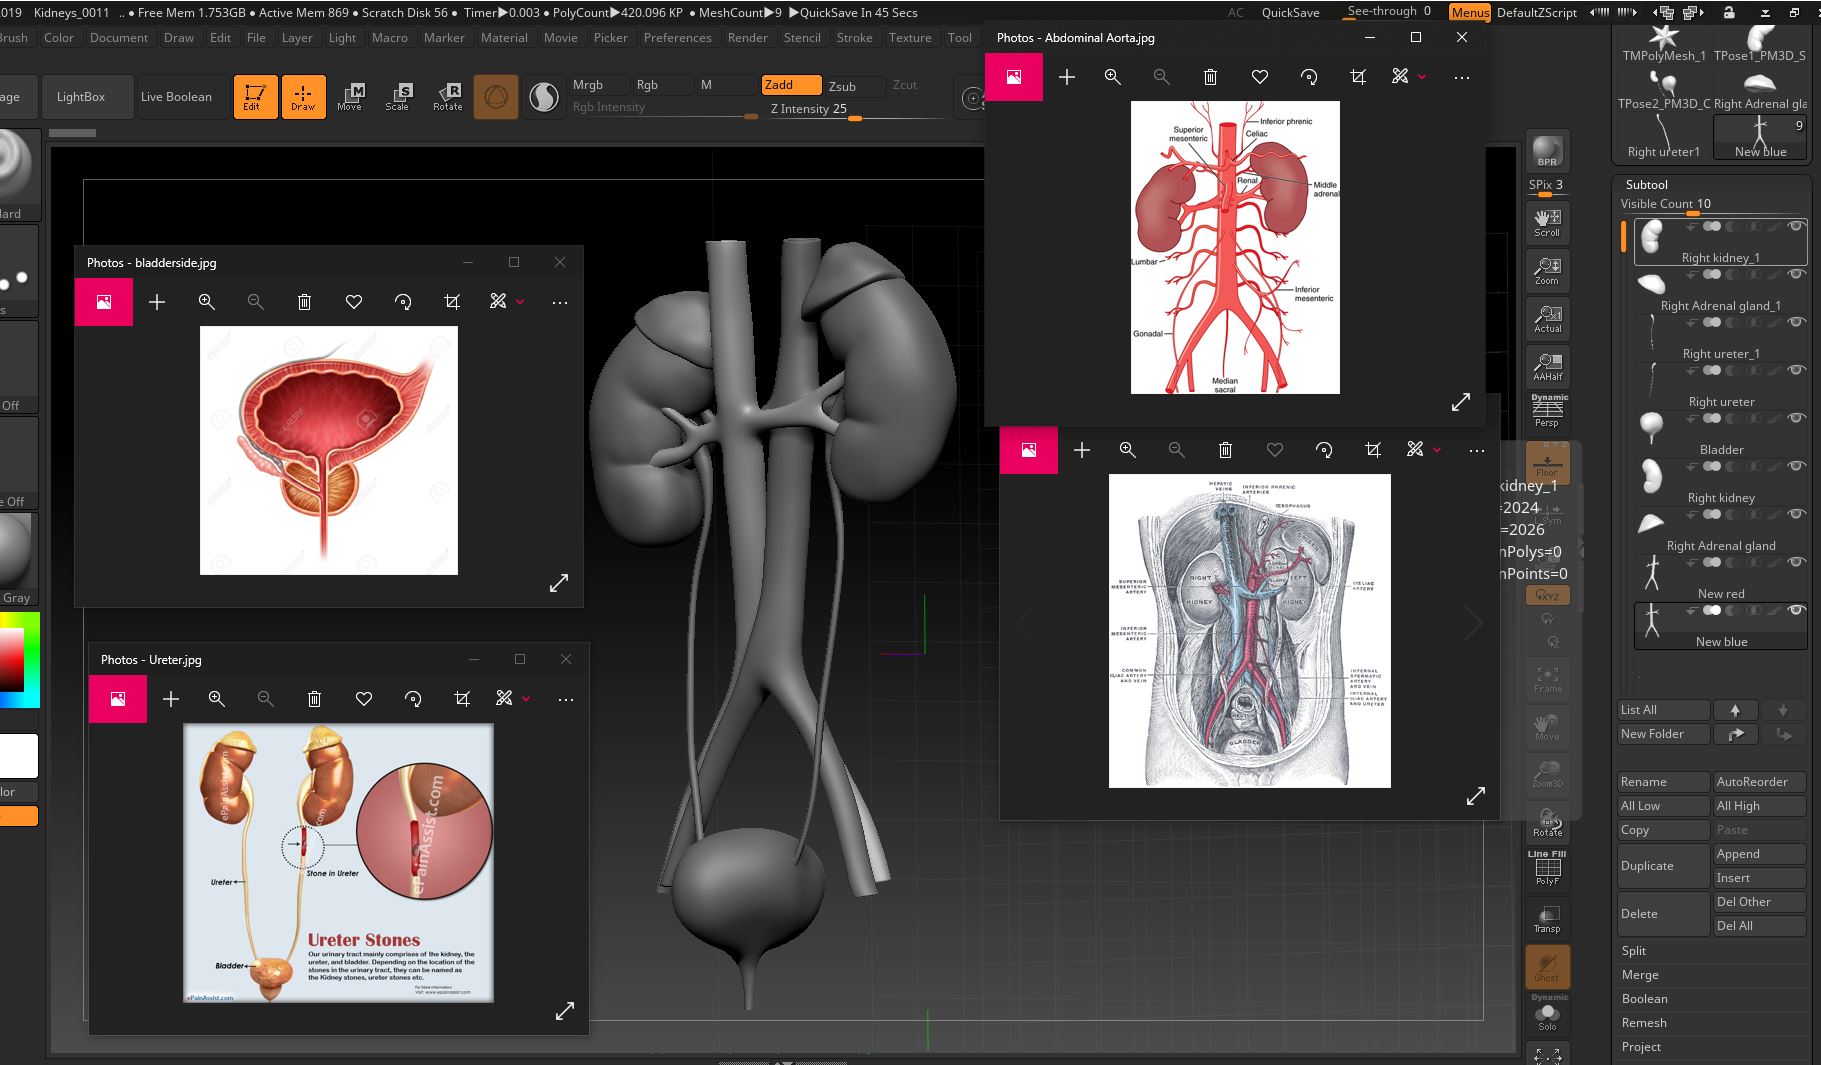Toggle the Transp transparency icon
Screen dimensions: 1821x1065
[x=1547, y=919]
